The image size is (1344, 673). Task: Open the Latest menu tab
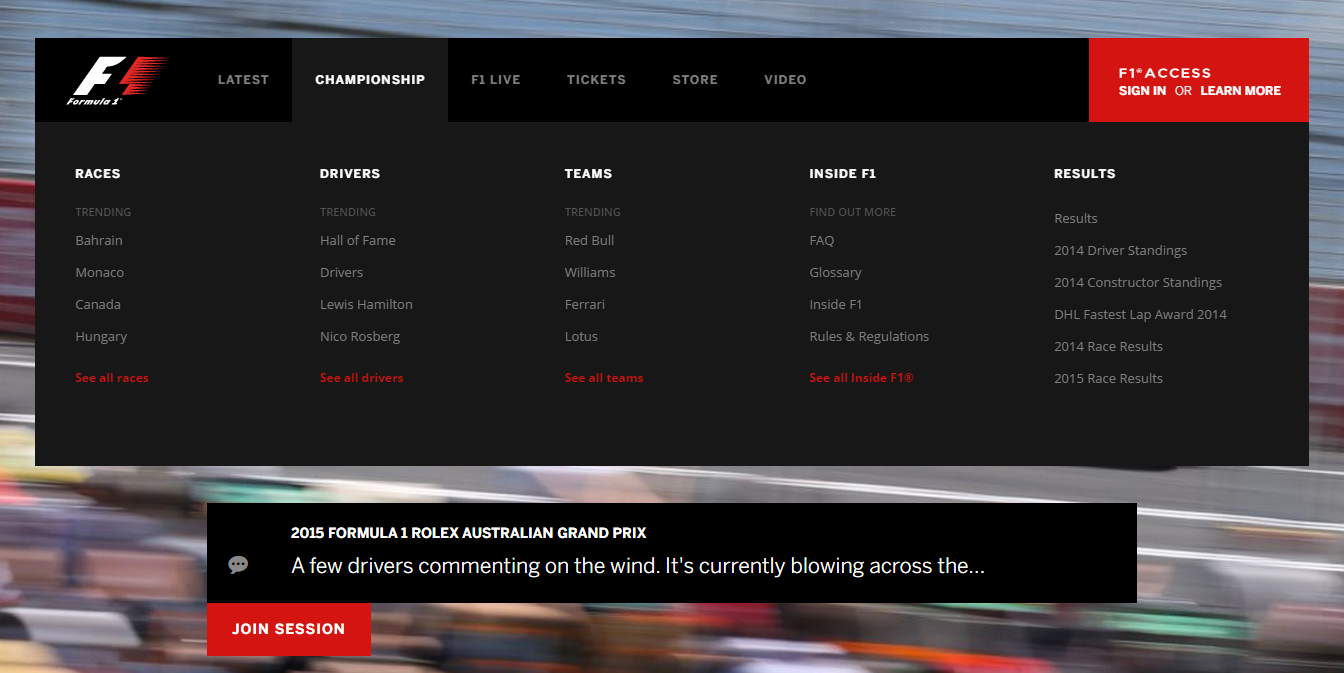[243, 80]
